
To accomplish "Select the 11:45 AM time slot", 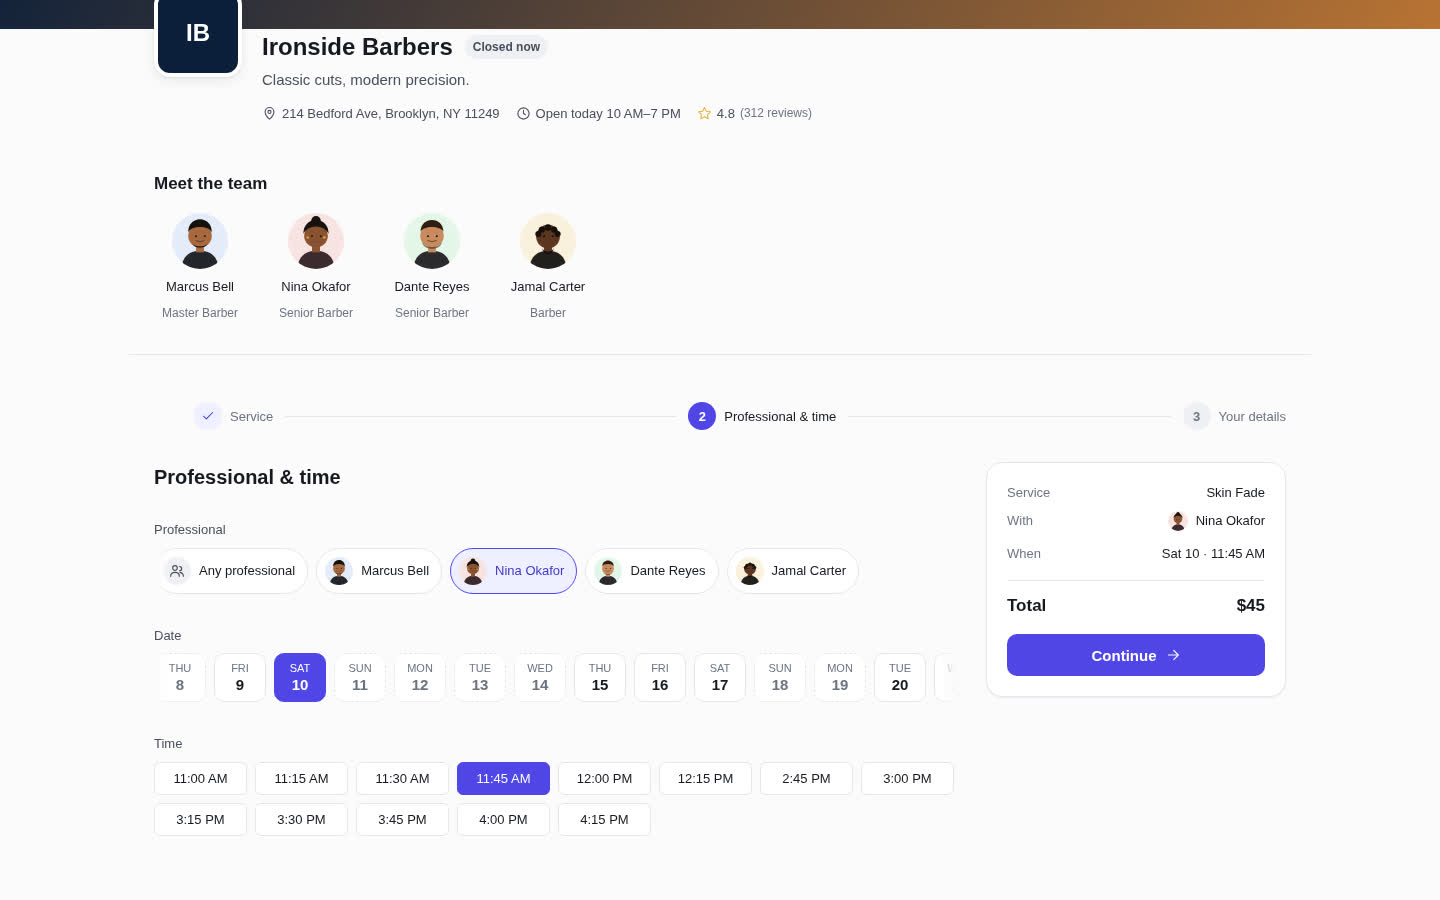I will click(503, 778).
